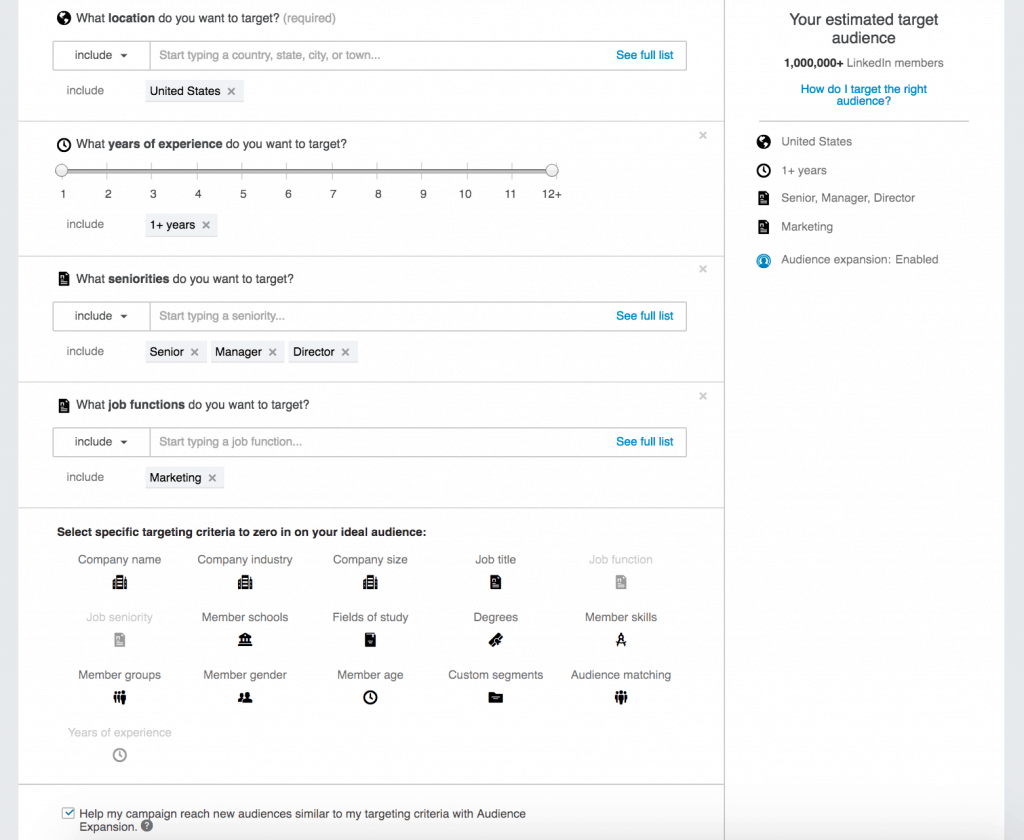Dismiss the years of experience section
Screen dimensions: 1024x840
pos(703,135)
